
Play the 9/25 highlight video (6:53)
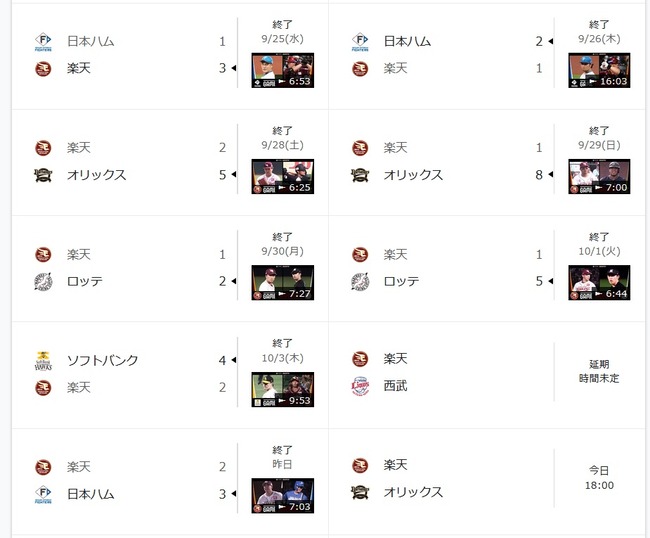282,70
